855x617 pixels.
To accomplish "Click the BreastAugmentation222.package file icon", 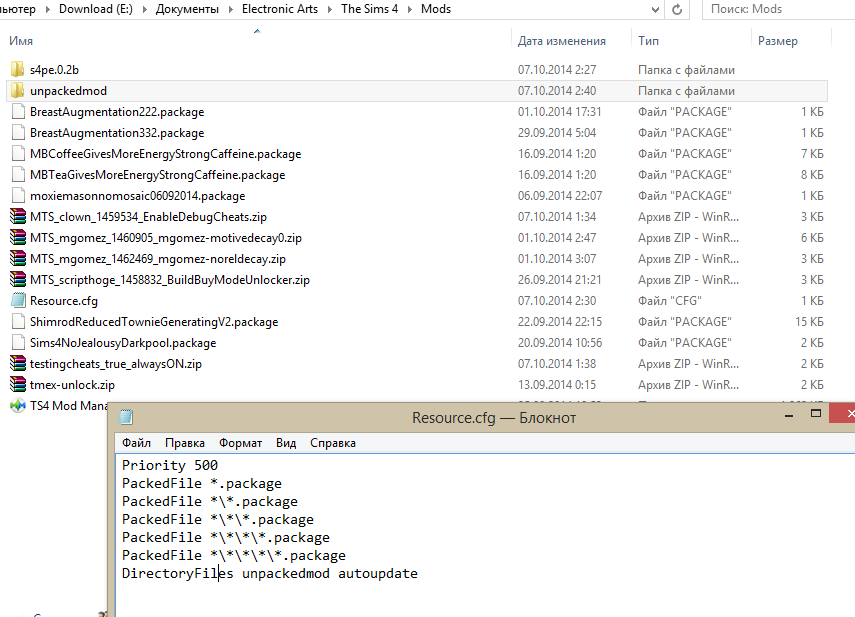I will [18, 112].
